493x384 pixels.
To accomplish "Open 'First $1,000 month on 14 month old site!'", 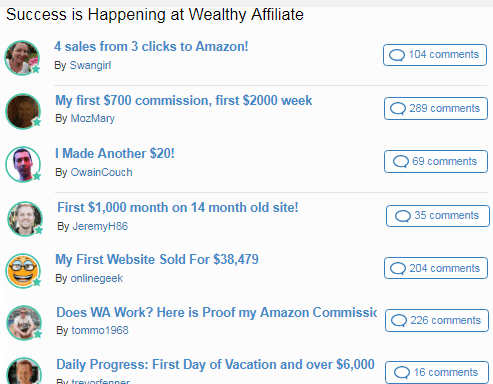I will [178, 207].
